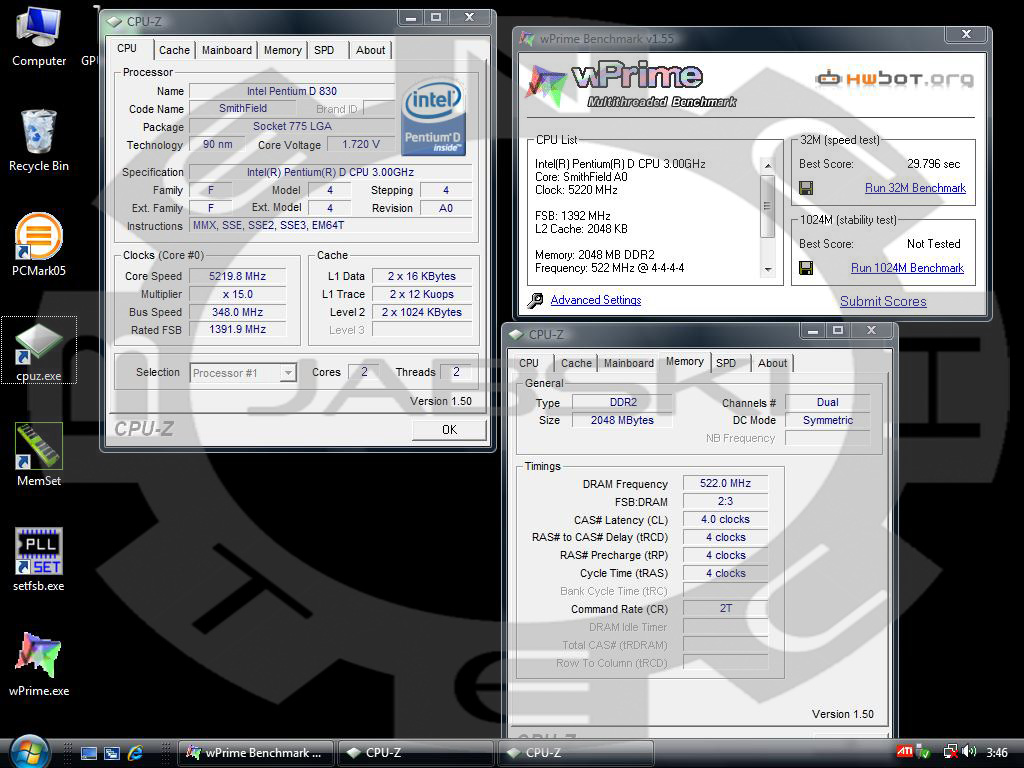Click CPU List scrollbar up arrow

coord(768,165)
